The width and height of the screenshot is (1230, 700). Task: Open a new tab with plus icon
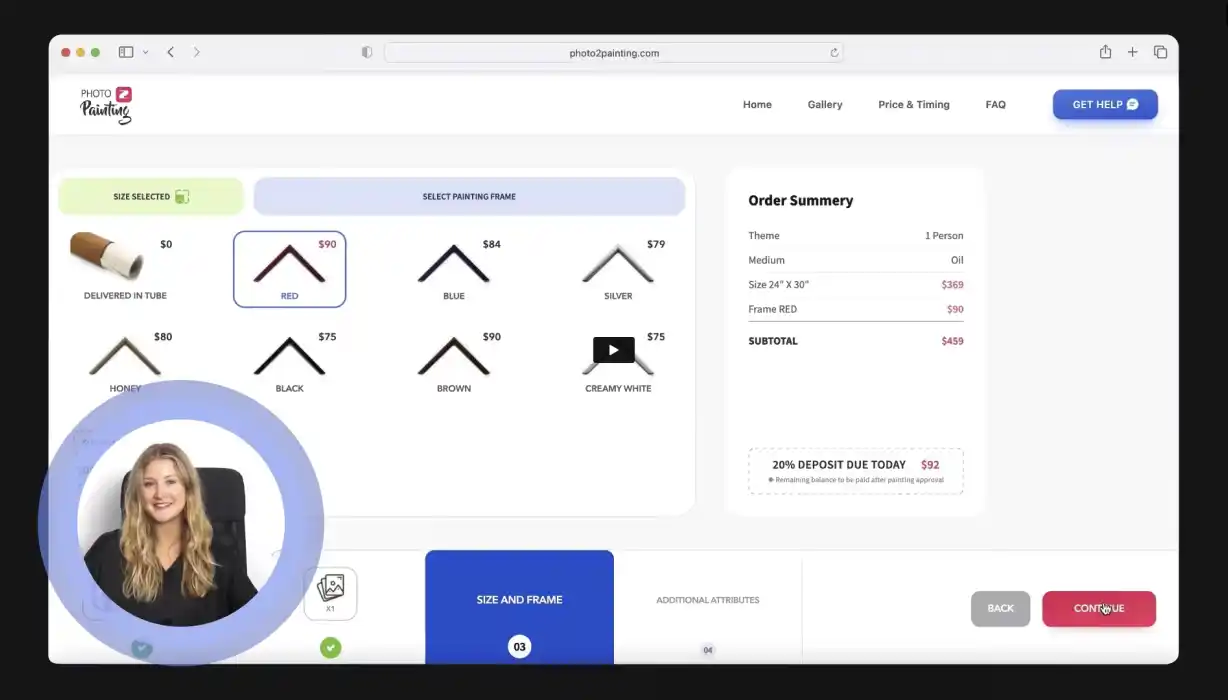(1132, 52)
